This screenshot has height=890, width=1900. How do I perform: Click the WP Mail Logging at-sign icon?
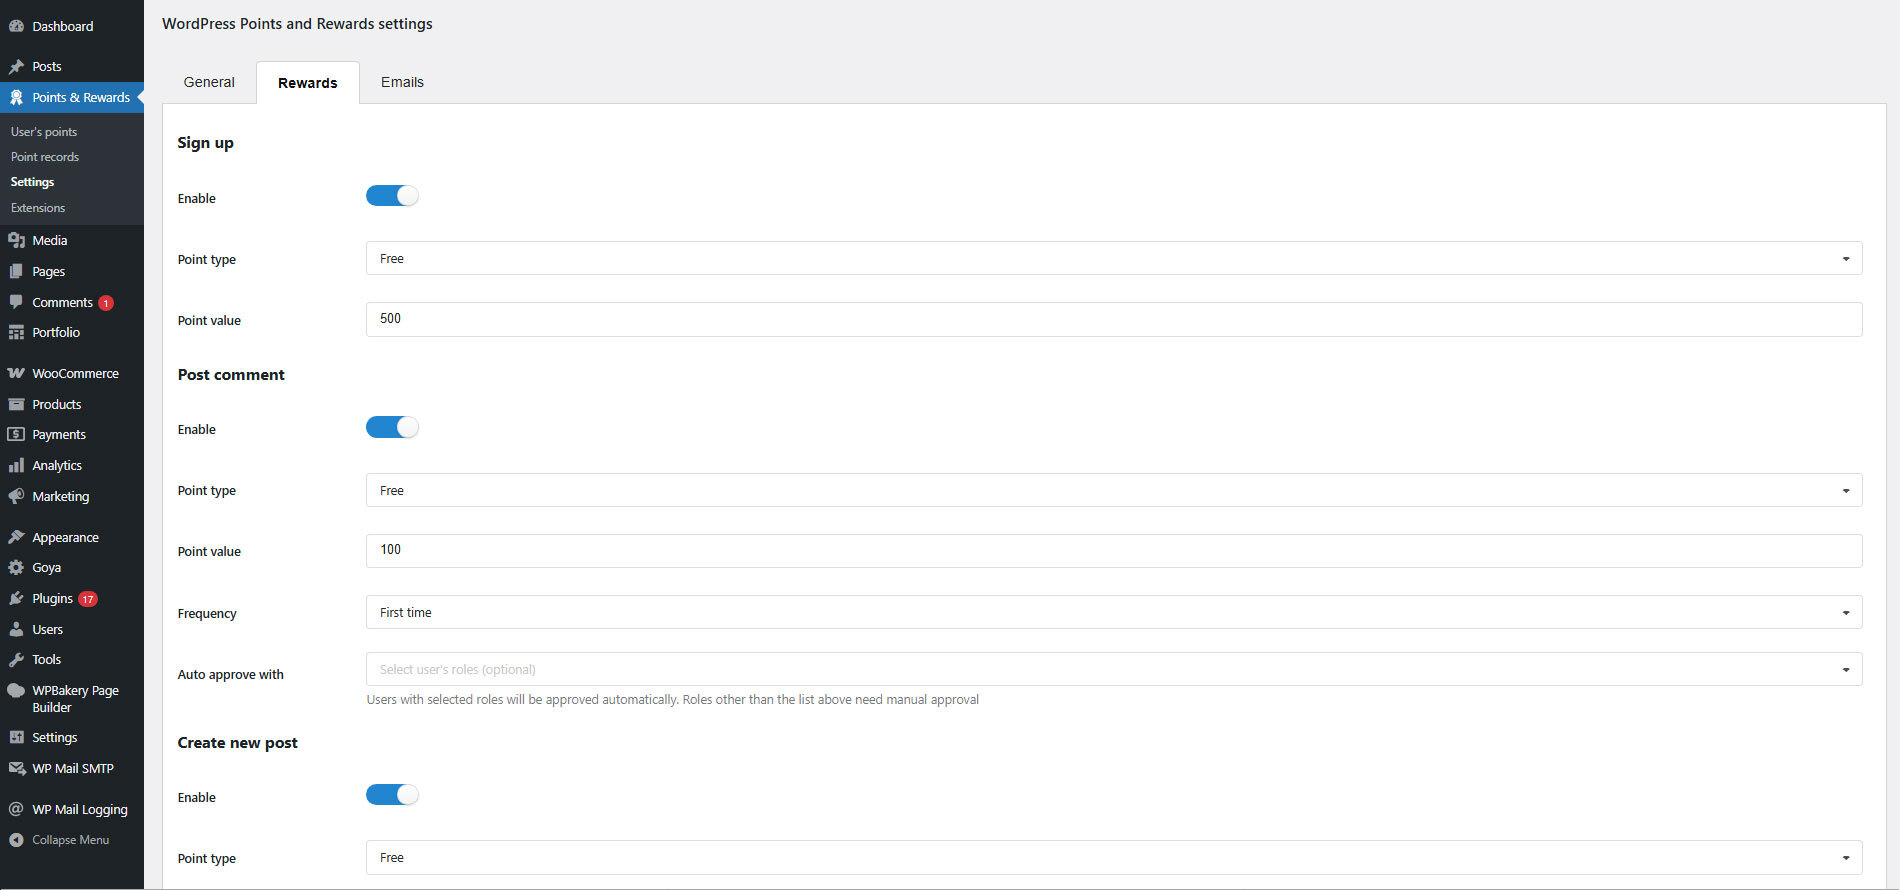[16, 809]
